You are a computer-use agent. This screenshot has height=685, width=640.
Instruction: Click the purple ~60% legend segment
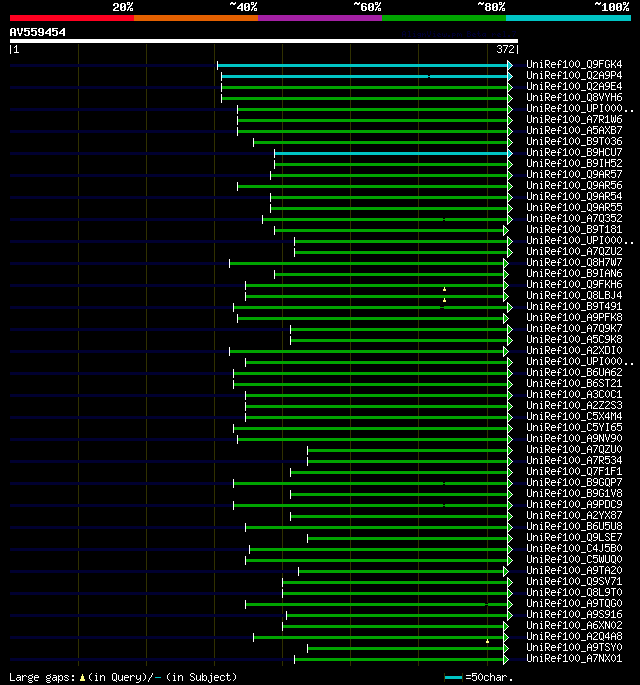[320, 18]
